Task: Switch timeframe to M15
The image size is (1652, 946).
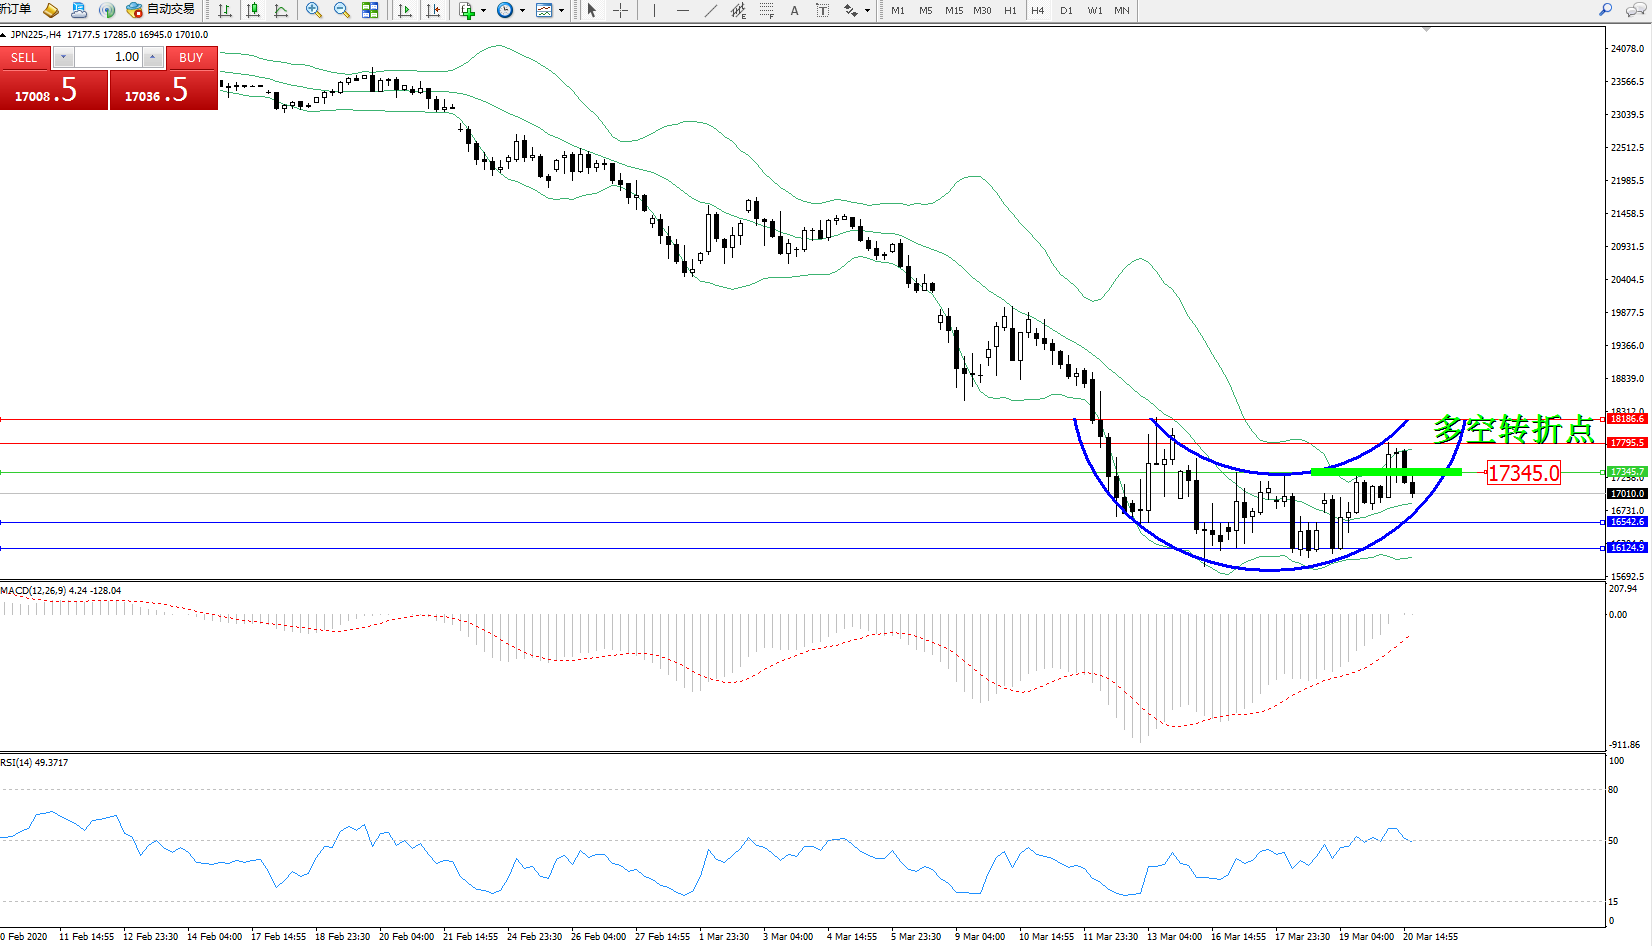Action: [x=954, y=10]
